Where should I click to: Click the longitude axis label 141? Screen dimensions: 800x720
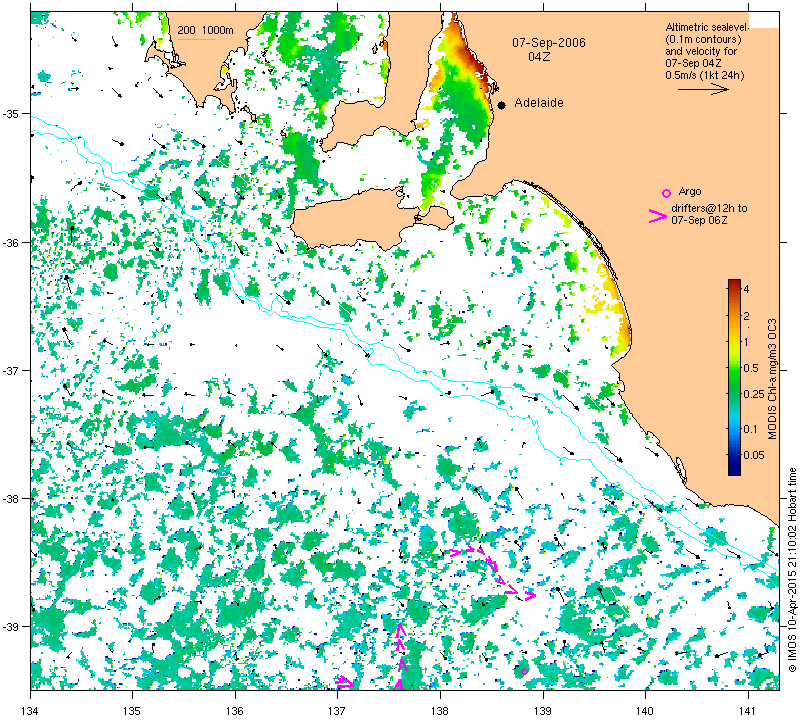pos(748,710)
